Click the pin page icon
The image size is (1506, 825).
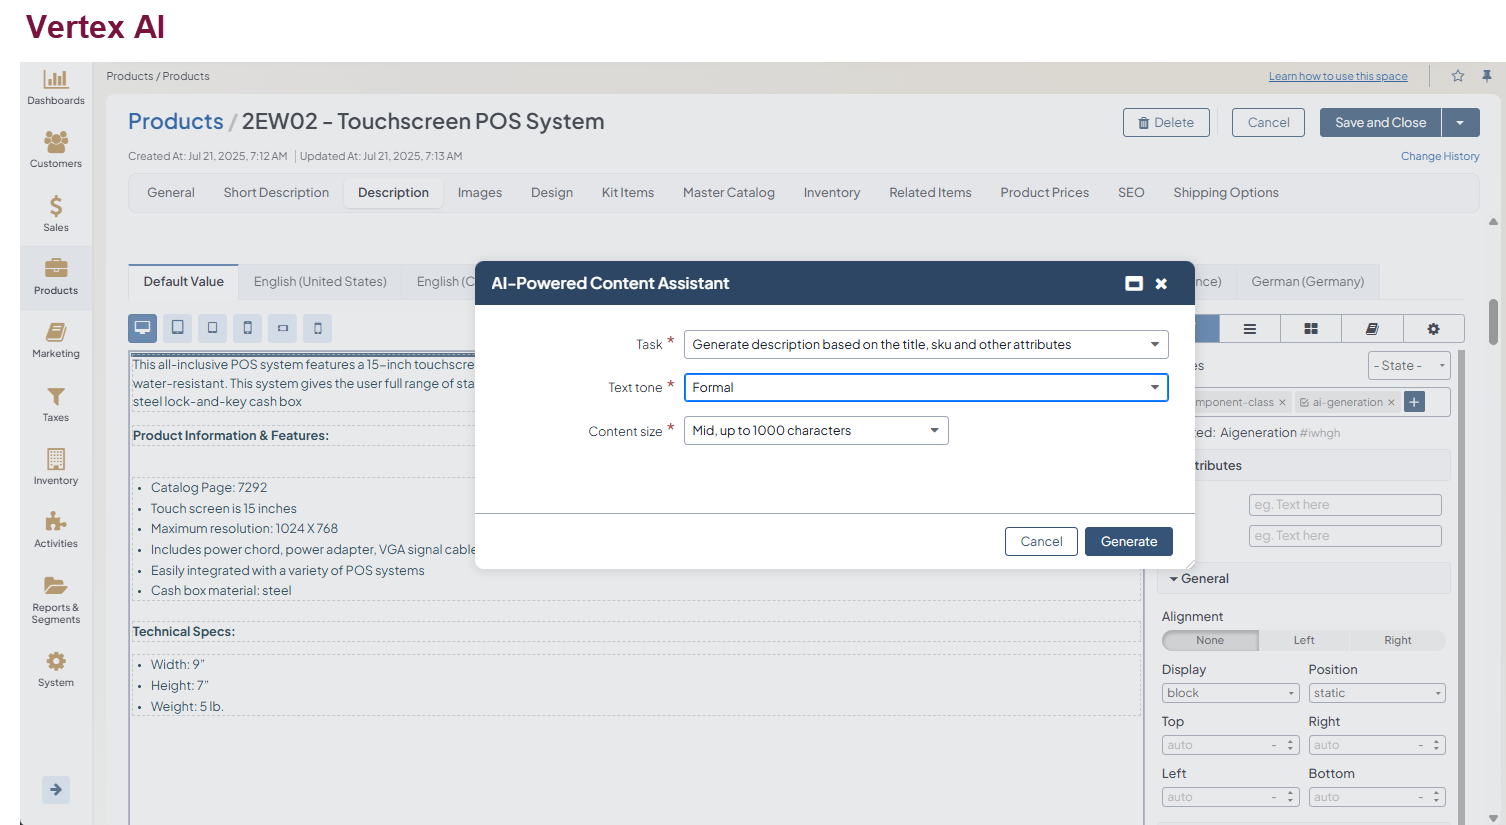(1487, 76)
